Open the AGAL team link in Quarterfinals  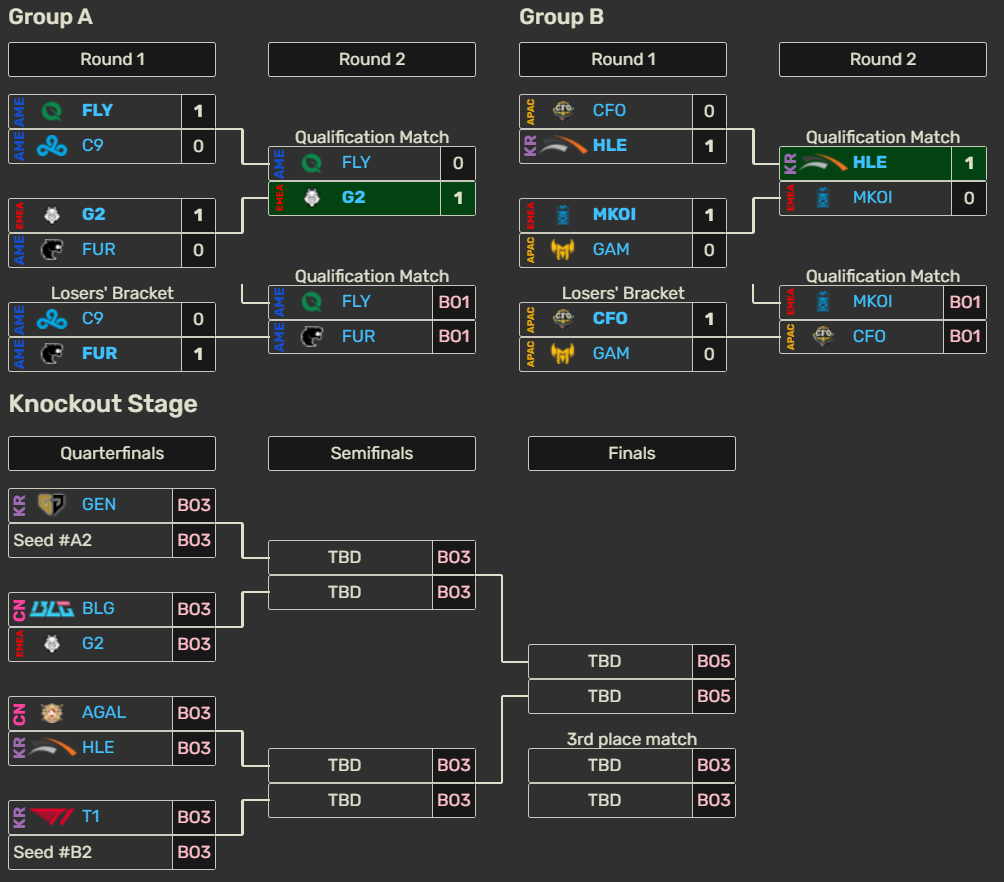pyautogui.click(x=104, y=713)
